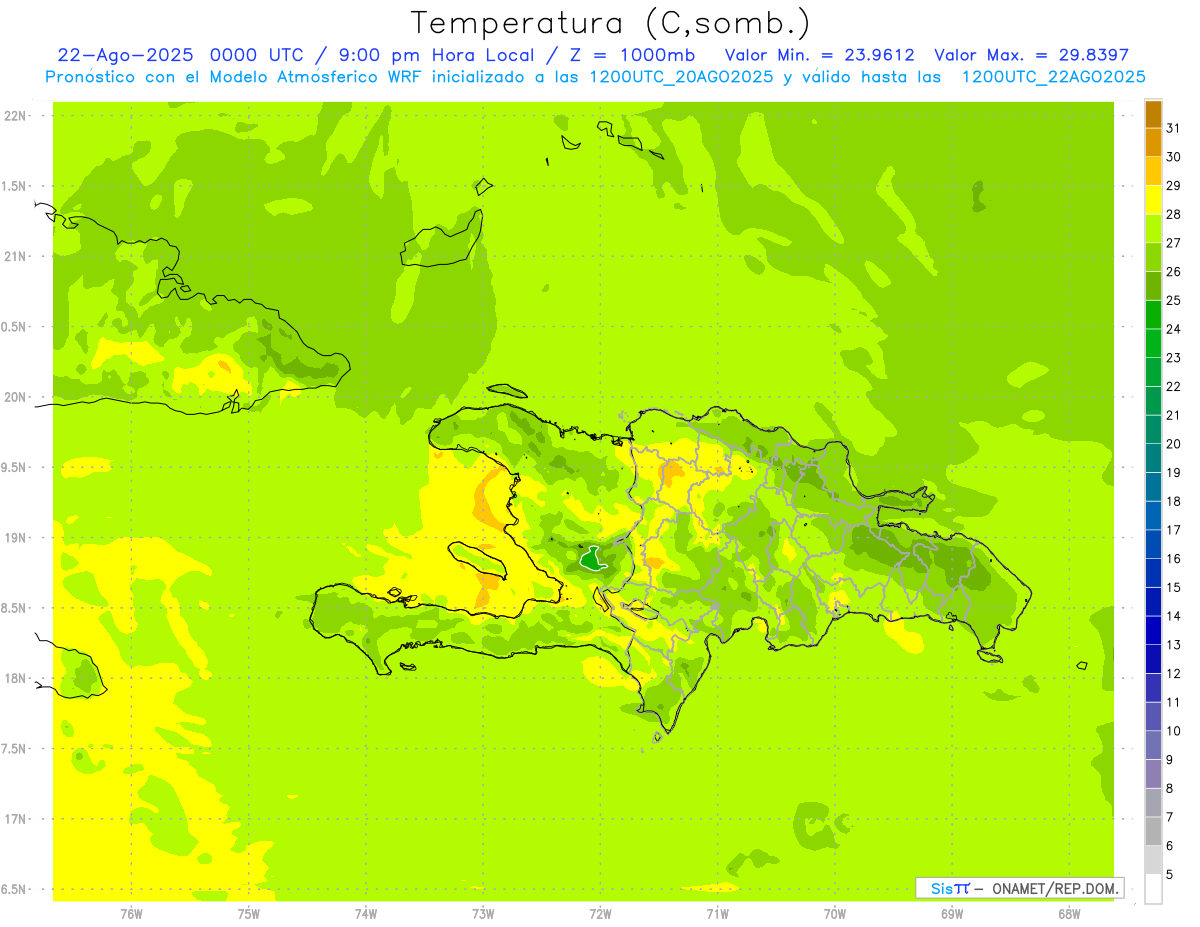Click the '76W' longitude label
This screenshot has width=1200, height=927.
(131, 914)
